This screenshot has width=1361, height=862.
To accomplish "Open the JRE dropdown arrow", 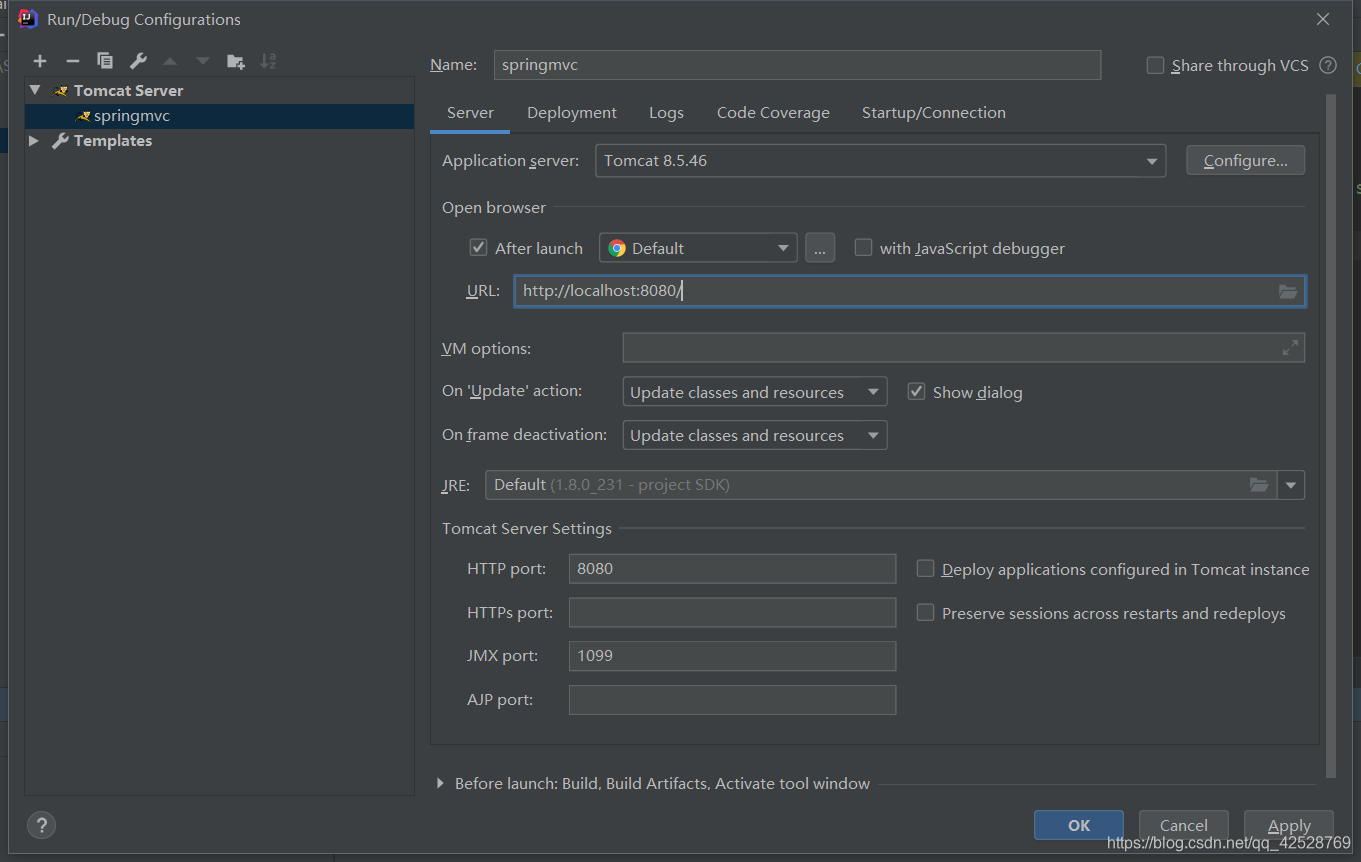I will coord(1291,485).
